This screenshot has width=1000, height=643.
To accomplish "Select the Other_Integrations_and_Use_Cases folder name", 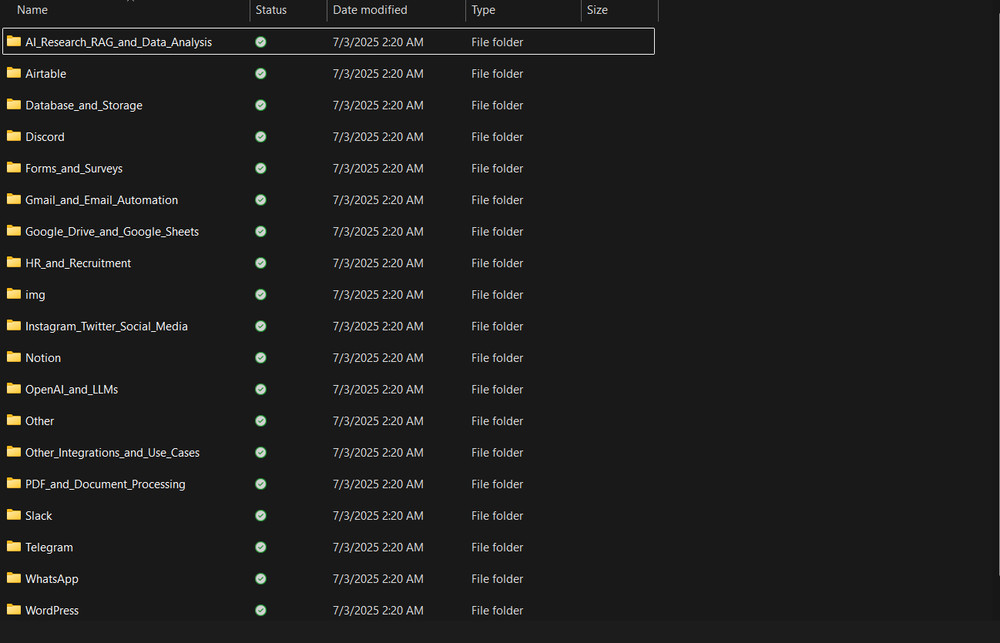I will [112, 452].
